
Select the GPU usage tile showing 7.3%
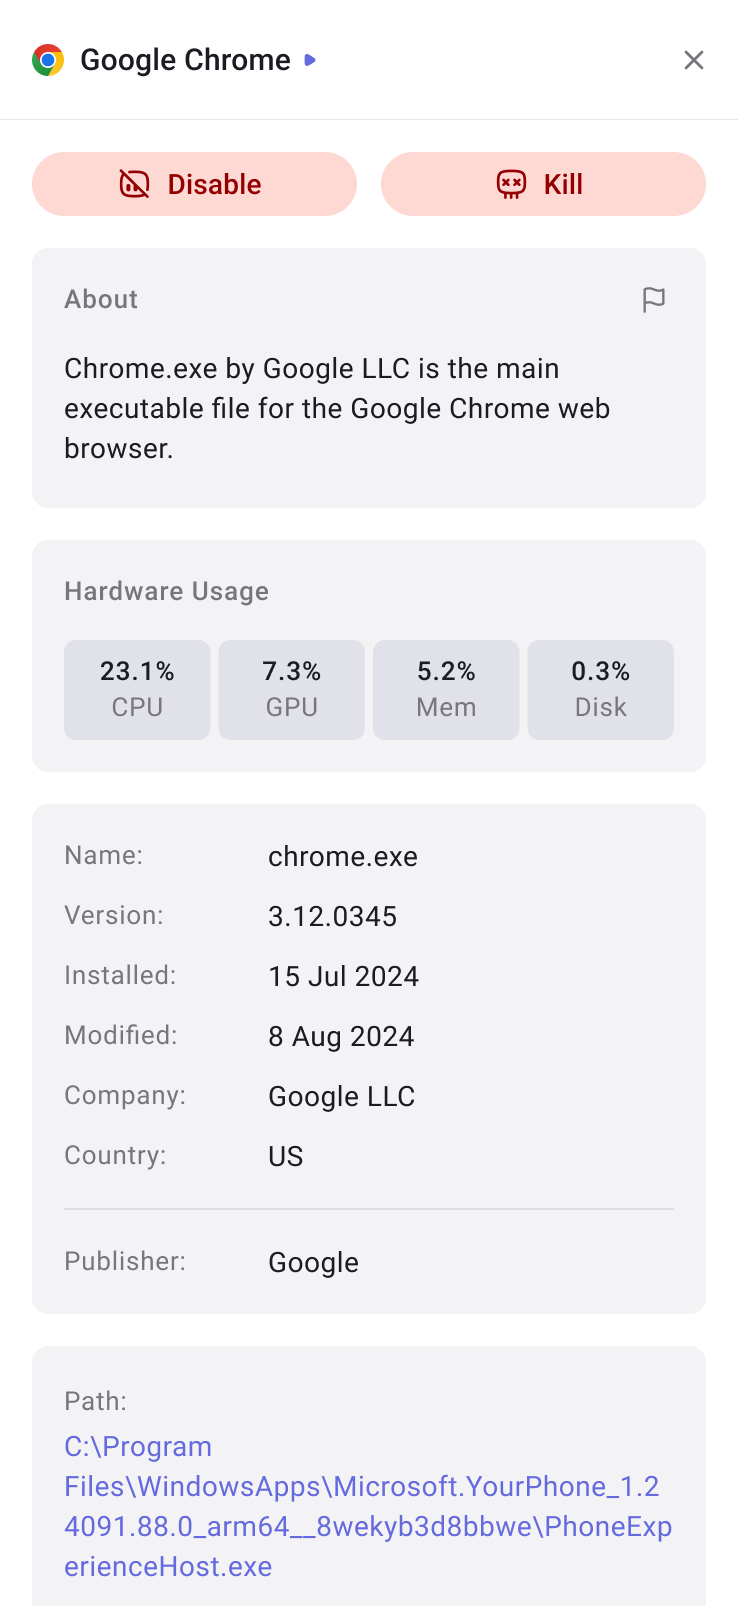click(x=291, y=689)
